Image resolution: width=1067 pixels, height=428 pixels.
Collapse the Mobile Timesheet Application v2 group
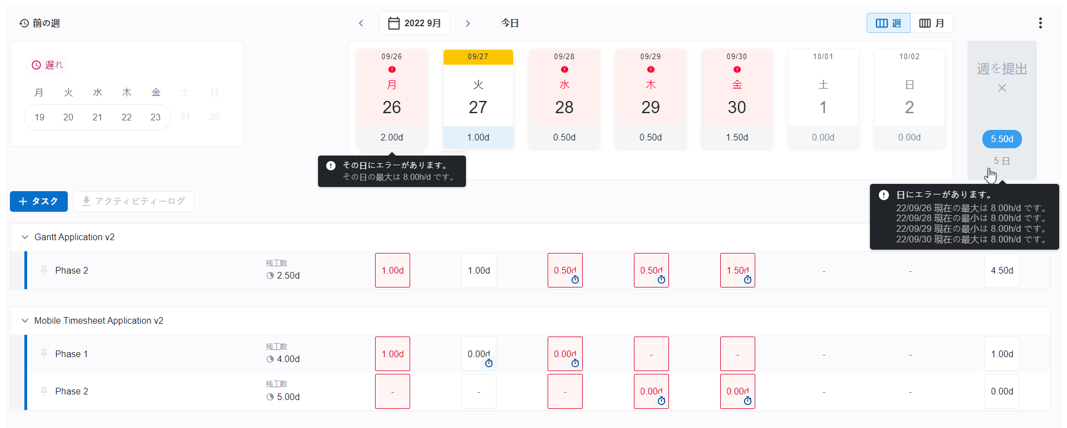point(25,321)
